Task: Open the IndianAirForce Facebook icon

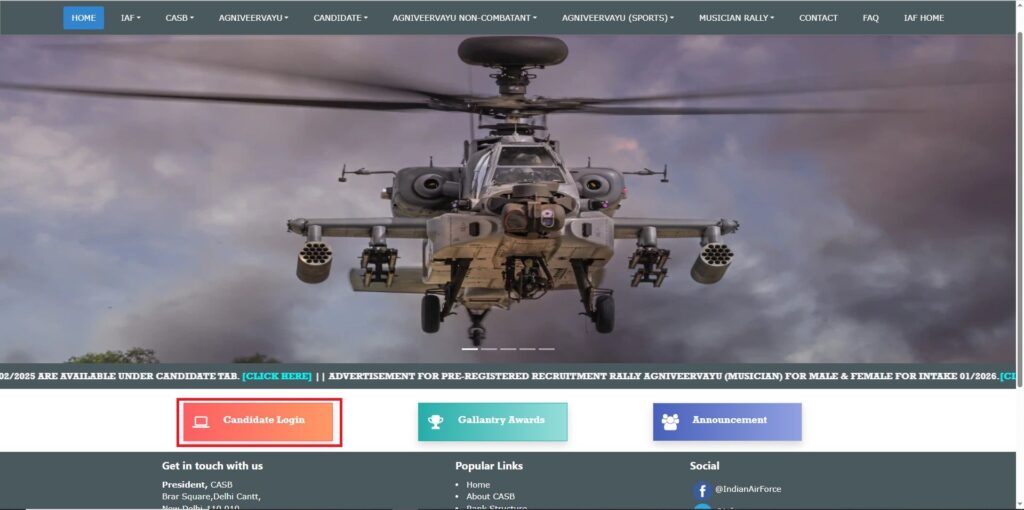Action: coord(702,490)
